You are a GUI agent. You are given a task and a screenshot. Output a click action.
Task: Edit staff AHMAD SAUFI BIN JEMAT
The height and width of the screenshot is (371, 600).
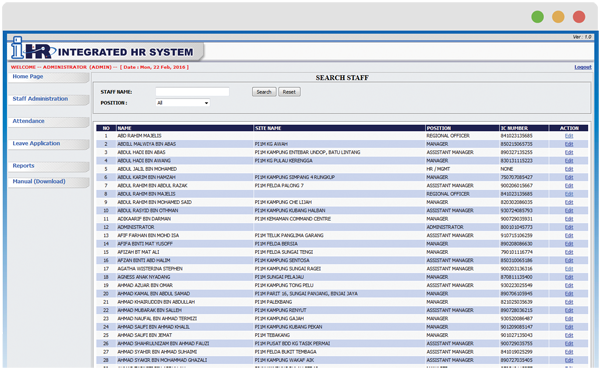(x=569, y=335)
